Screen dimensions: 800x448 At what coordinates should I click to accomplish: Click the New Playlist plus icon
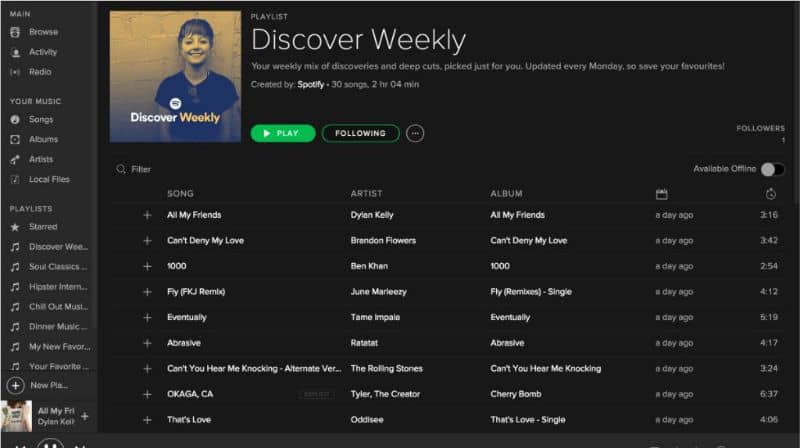pos(15,386)
